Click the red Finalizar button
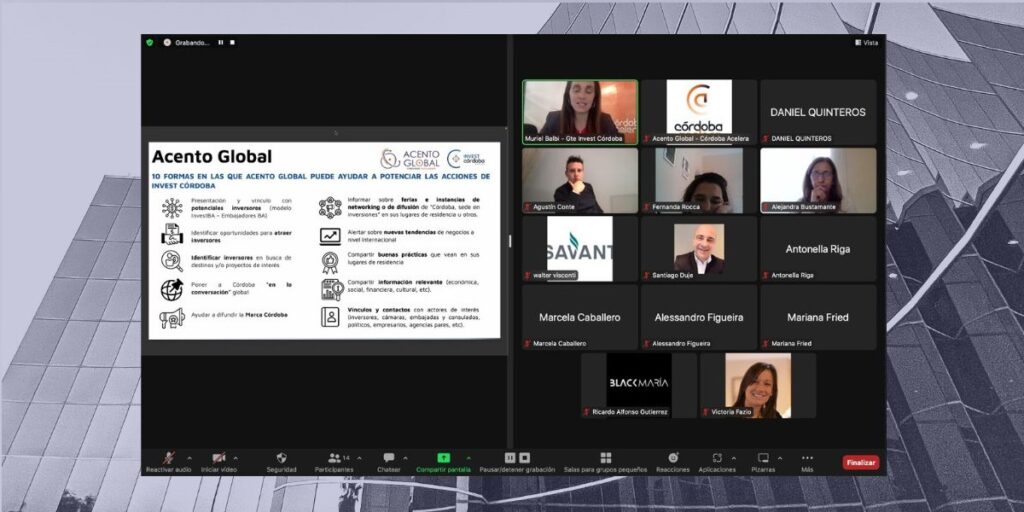 (x=861, y=462)
